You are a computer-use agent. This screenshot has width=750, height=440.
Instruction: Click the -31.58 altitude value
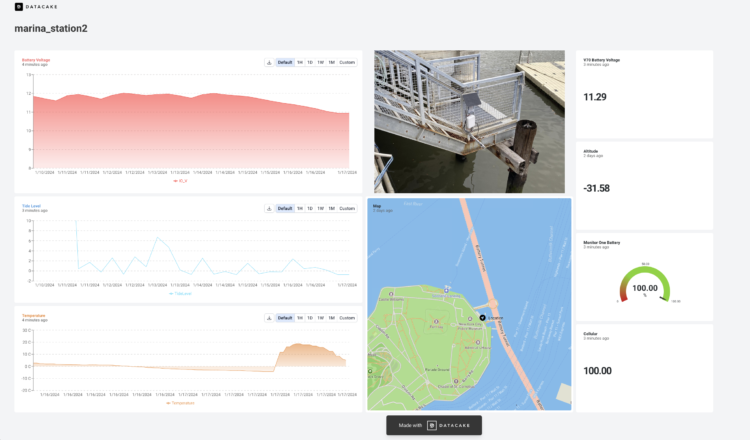[x=596, y=188]
